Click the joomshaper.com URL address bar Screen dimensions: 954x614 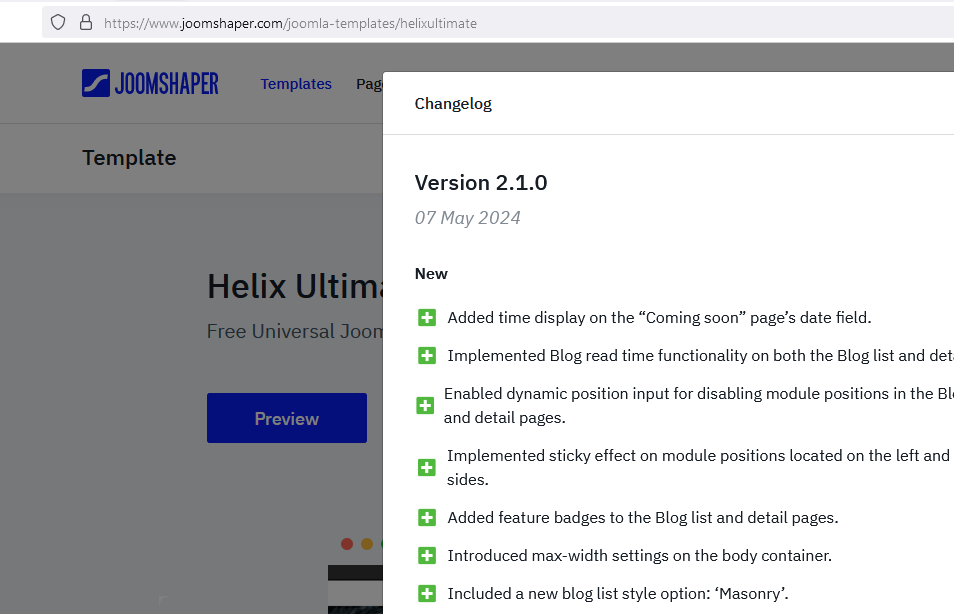click(x=498, y=23)
